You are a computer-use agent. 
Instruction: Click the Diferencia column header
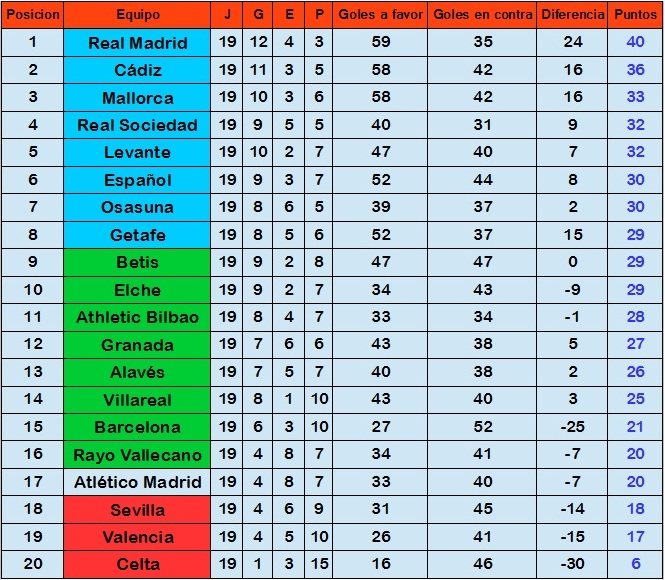click(x=572, y=15)
